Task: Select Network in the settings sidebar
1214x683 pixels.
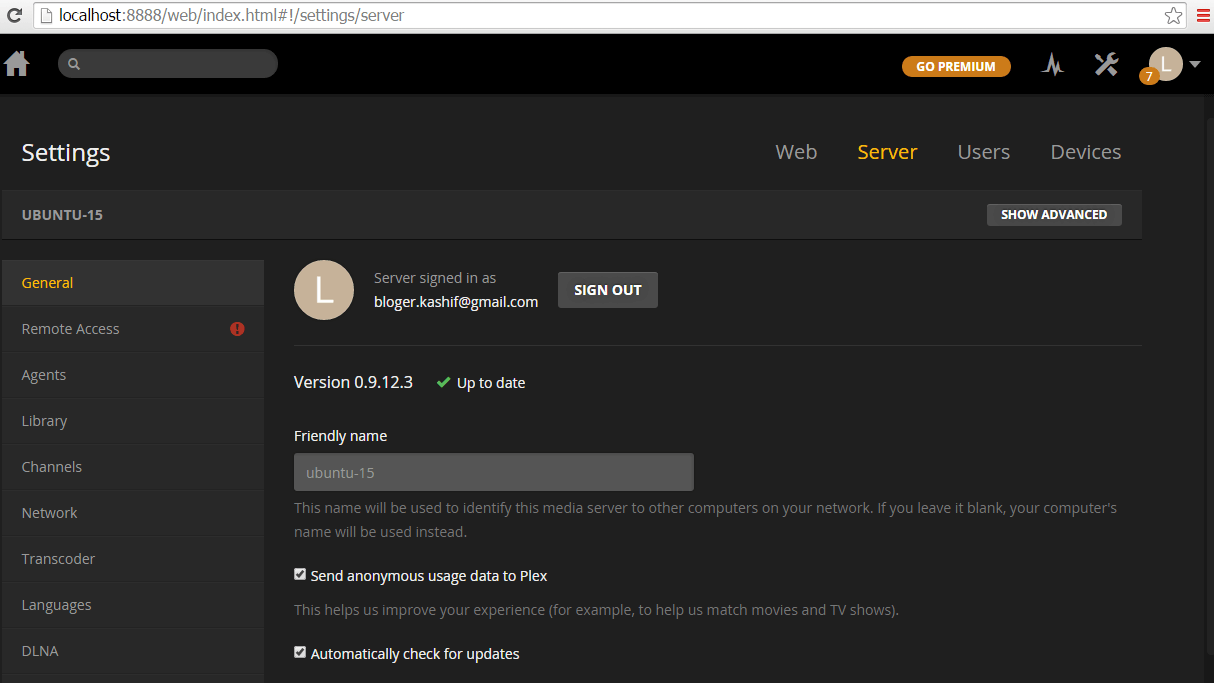Action: pyautogui.click(x=49, y=512)
